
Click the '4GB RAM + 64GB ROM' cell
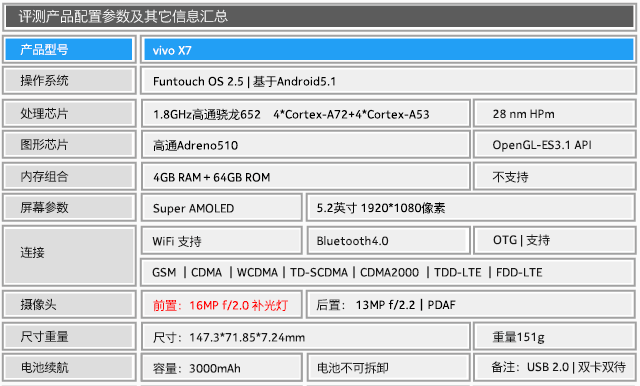pyautogui.click(x=306, y=176)
